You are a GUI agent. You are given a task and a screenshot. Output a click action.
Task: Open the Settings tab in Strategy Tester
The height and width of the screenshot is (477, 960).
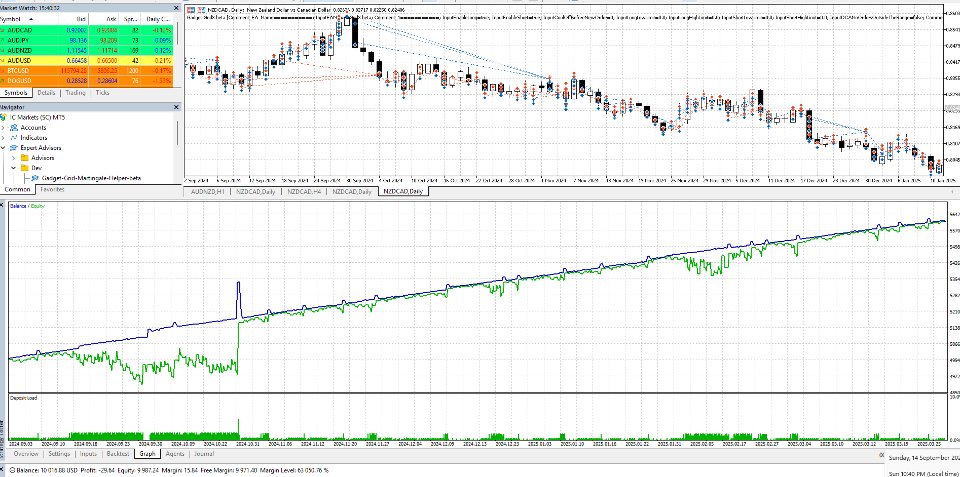[59, 454]
